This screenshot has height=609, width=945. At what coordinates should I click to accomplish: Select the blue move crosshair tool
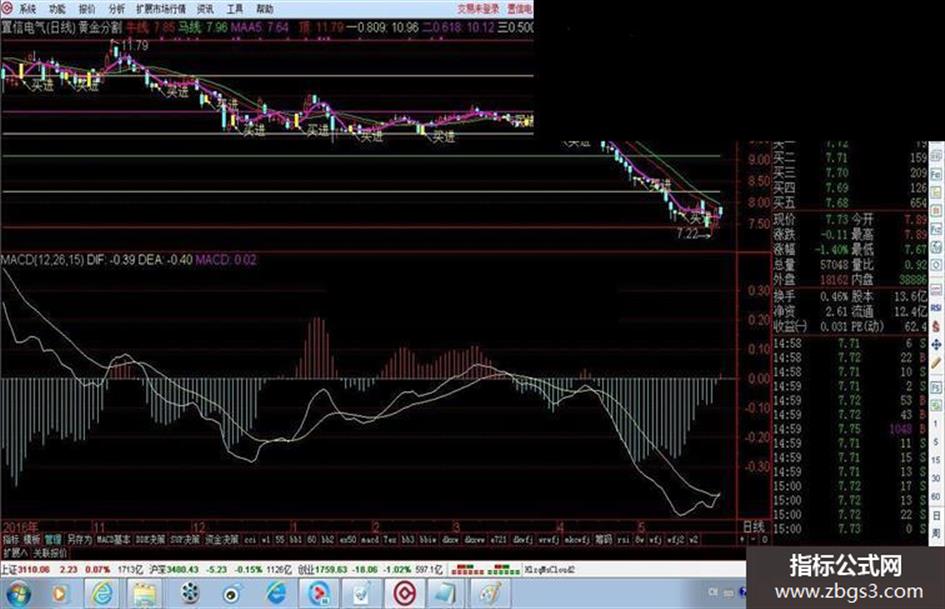(937, 345)
